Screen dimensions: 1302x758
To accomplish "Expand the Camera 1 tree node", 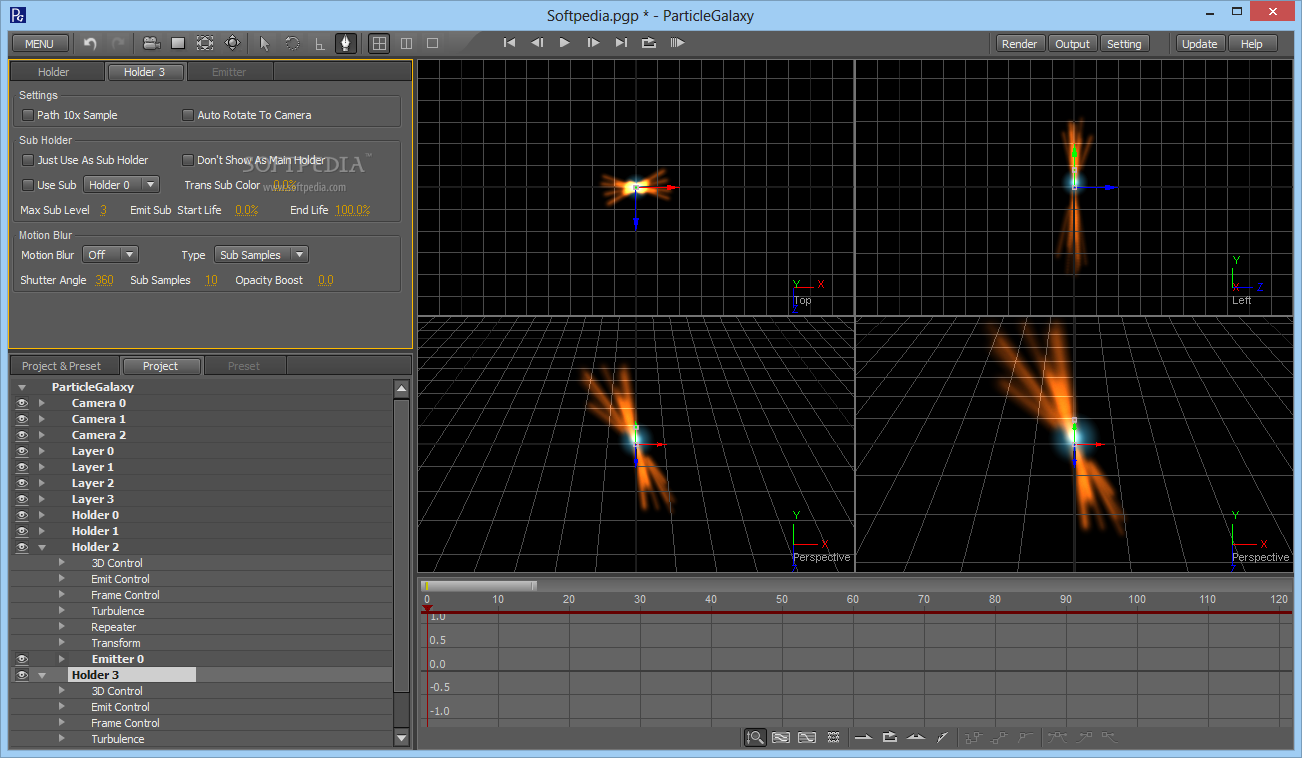I will (42, 419).
